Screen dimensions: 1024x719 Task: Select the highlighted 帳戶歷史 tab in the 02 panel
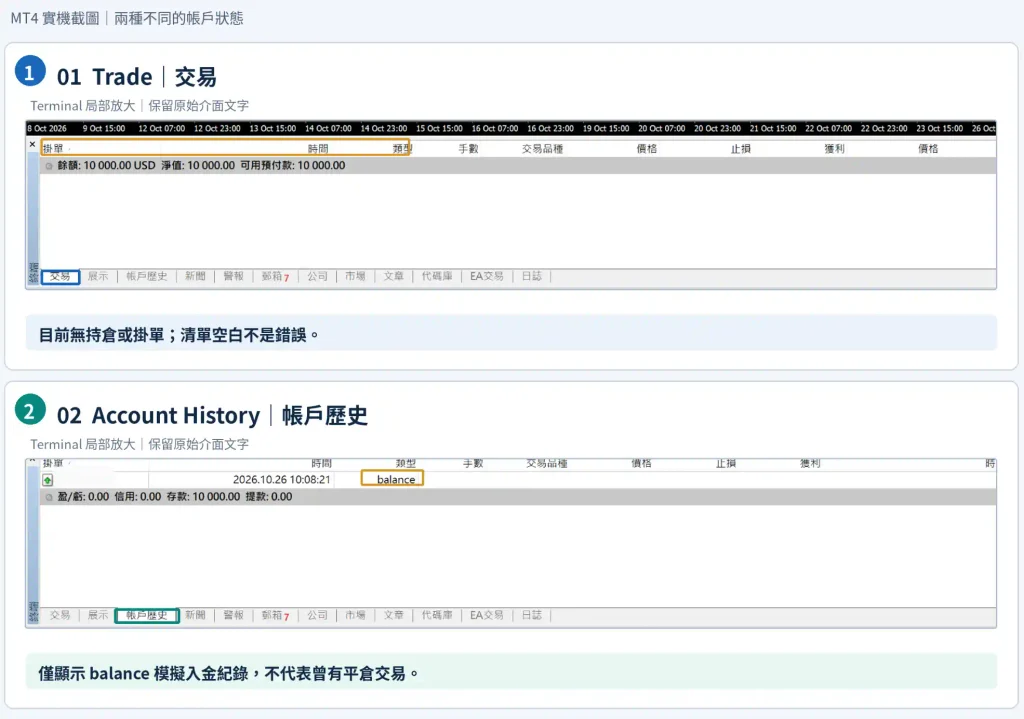coord(147,615)
